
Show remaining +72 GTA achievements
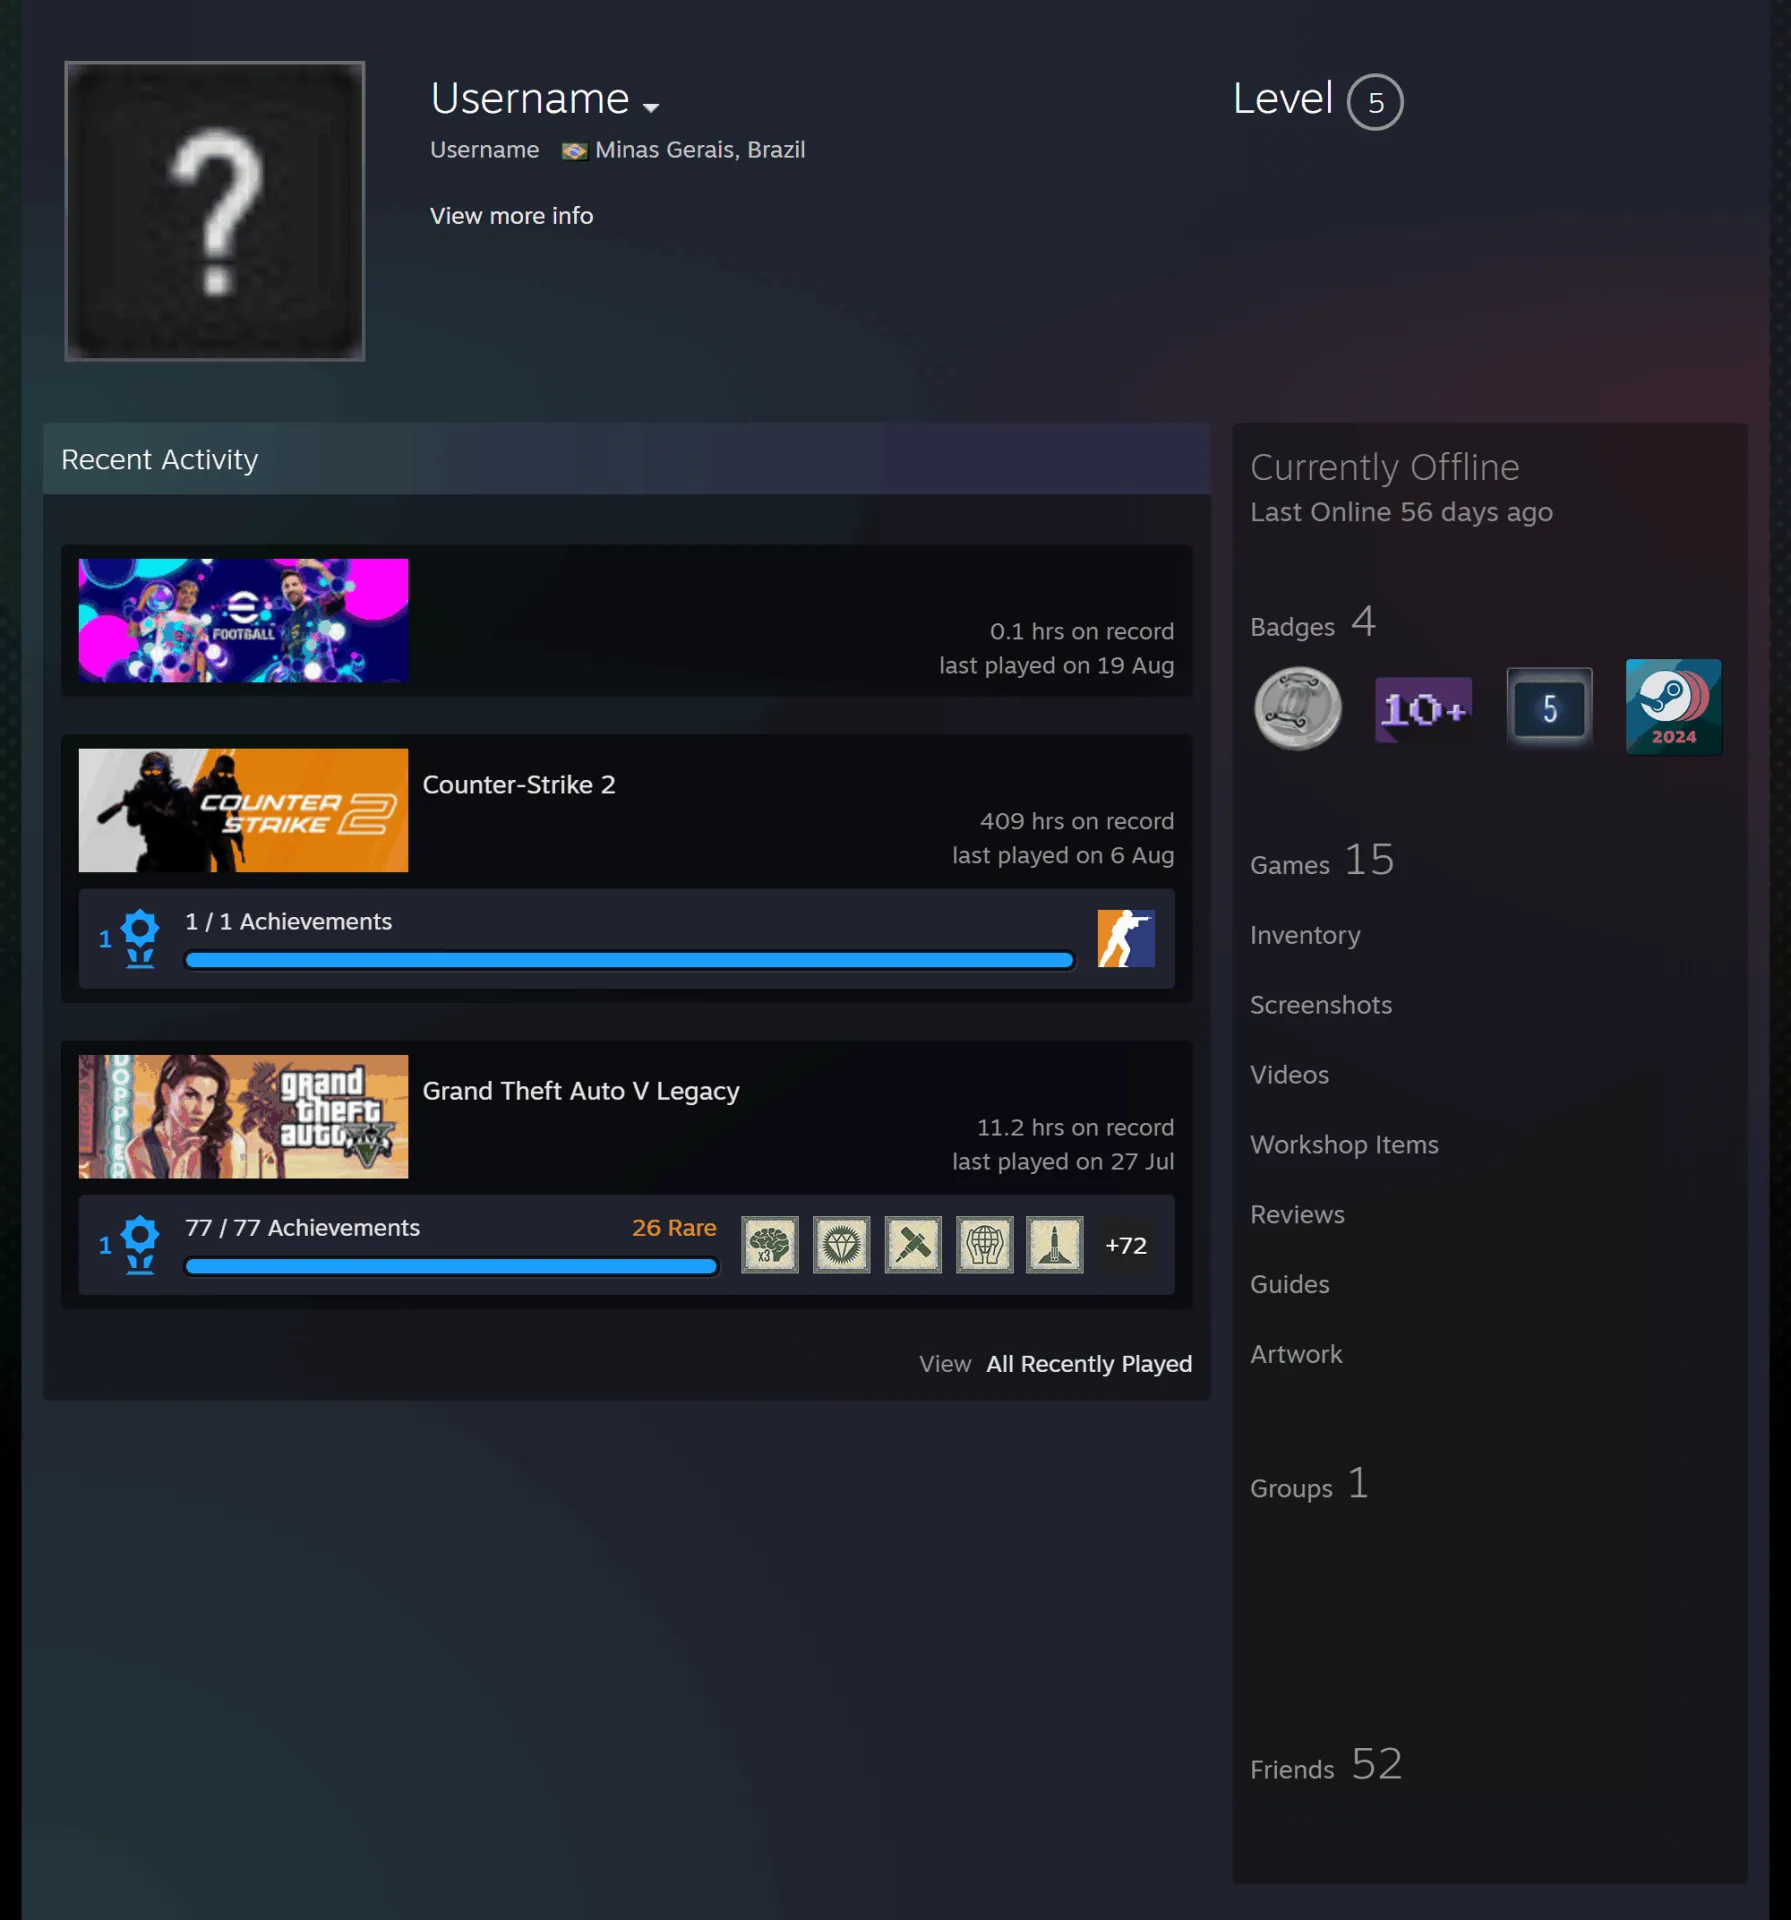point(1126,1245)
